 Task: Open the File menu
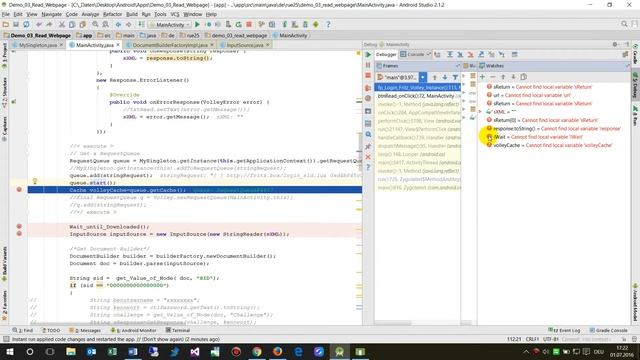pyautogui.click(x=5, y=14)
